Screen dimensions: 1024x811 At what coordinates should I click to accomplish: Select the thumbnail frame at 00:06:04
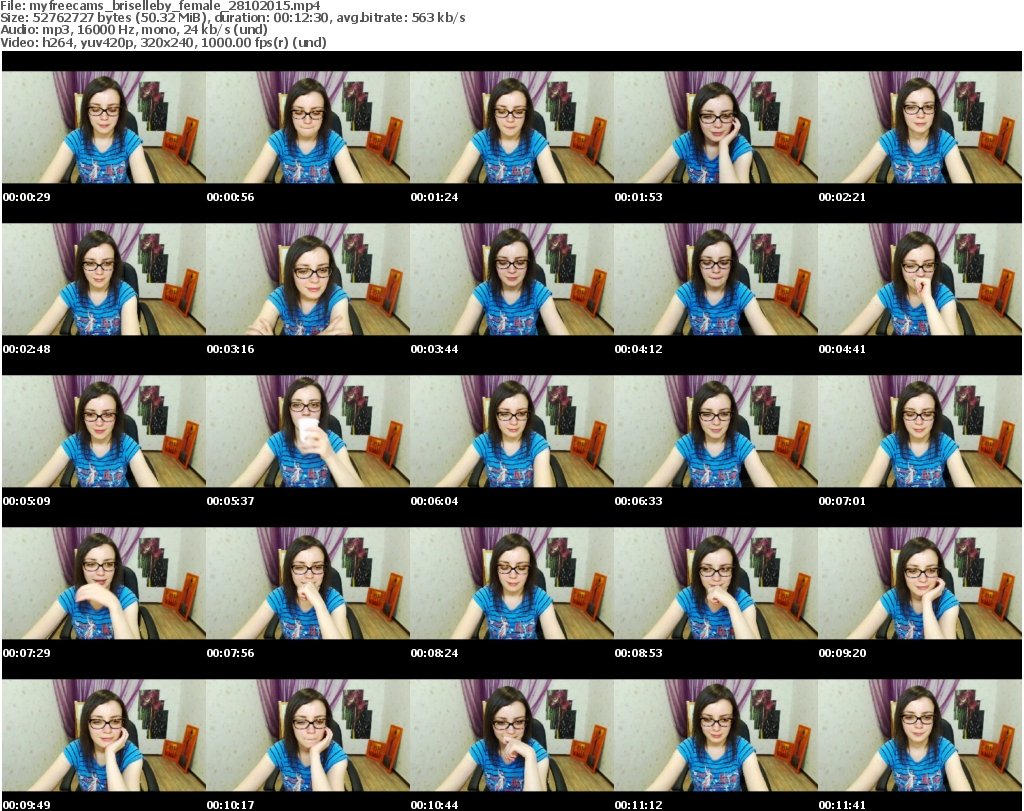[512, 431]
